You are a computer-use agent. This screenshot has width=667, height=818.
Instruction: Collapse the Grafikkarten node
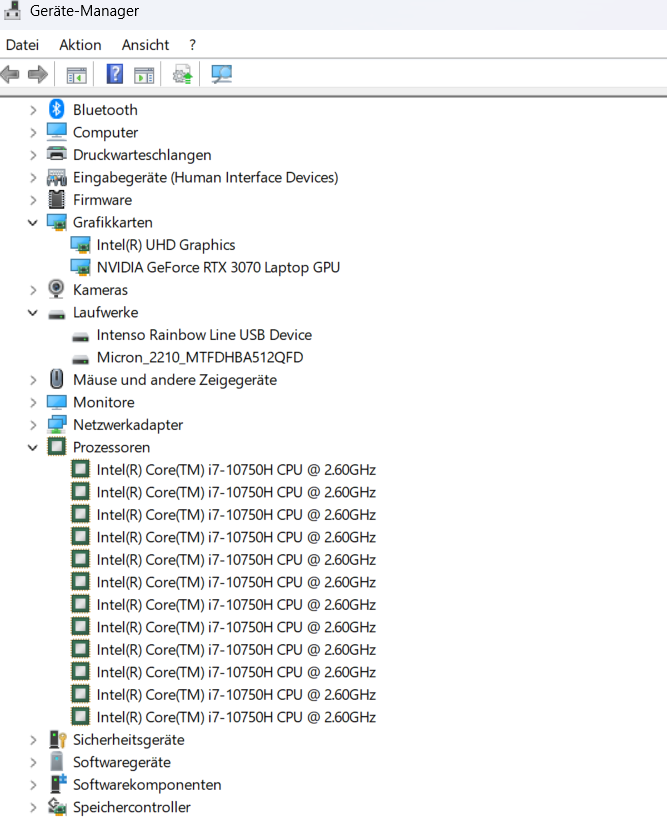pyautogui.click(x=33, y=223)
